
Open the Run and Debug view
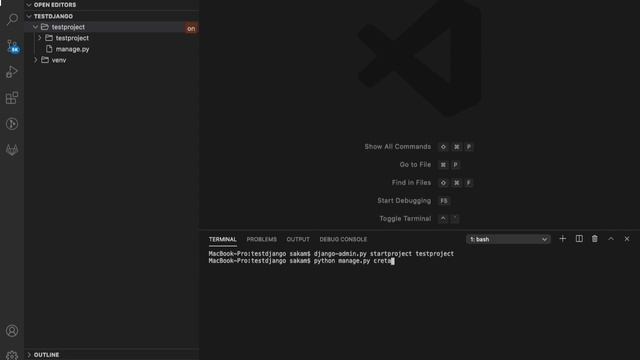[12, 72]
